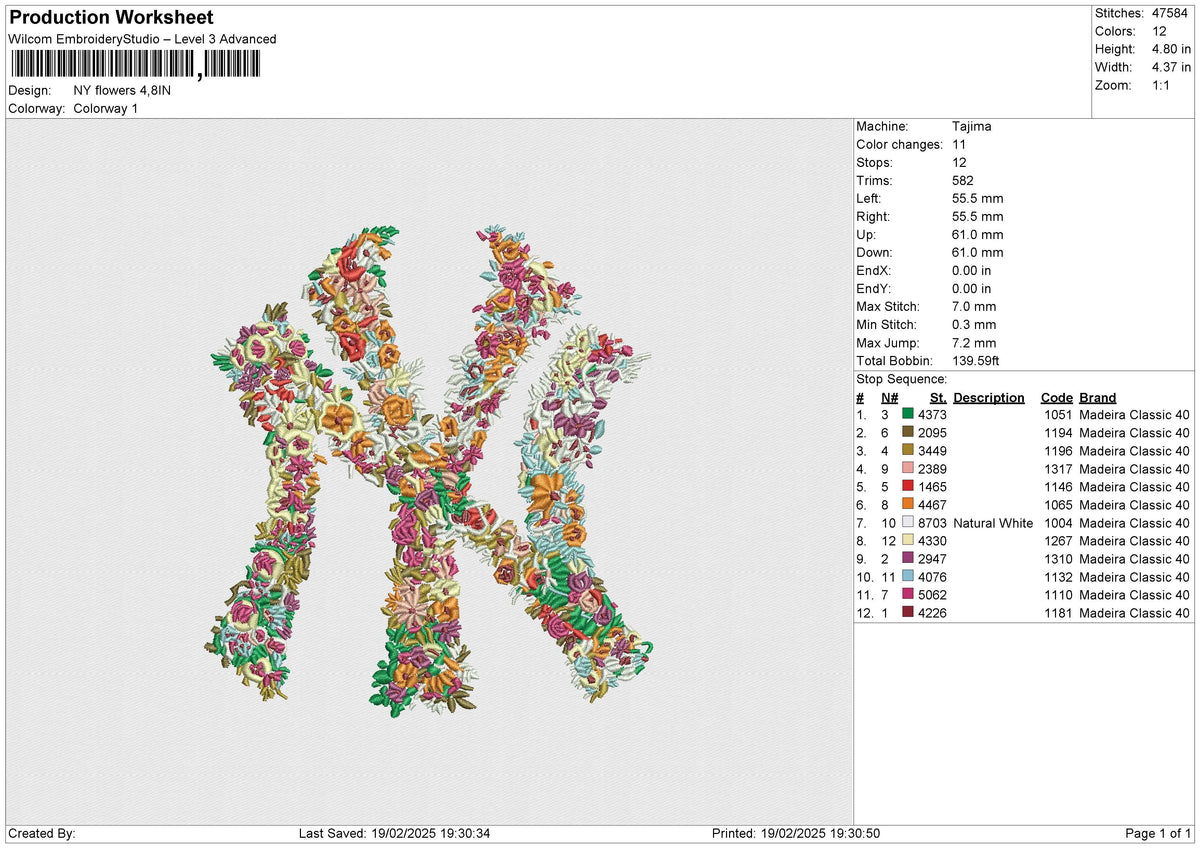The height and width of the screenshot is (848, 1200).
Task: Select the stitch count '4226' in last row
Action: point(932,612)
